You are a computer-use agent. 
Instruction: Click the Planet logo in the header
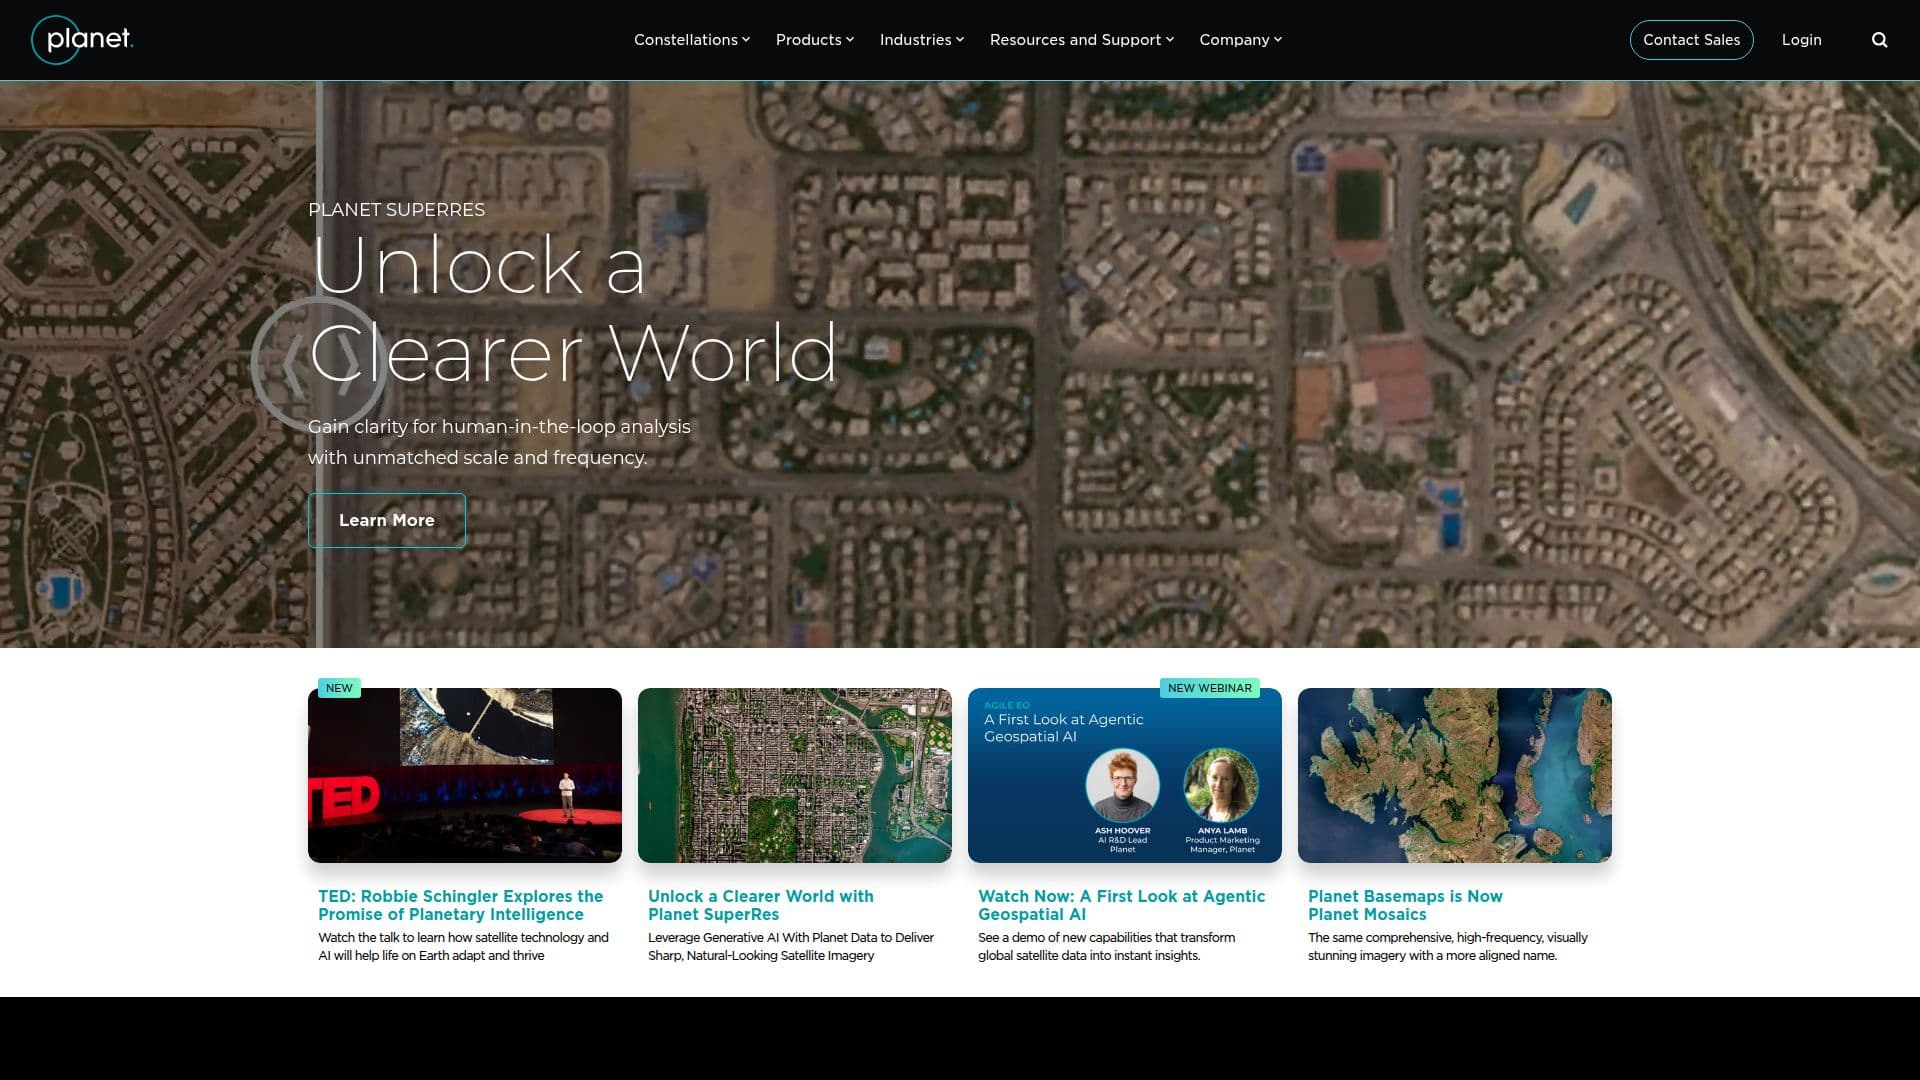[82, 40]
